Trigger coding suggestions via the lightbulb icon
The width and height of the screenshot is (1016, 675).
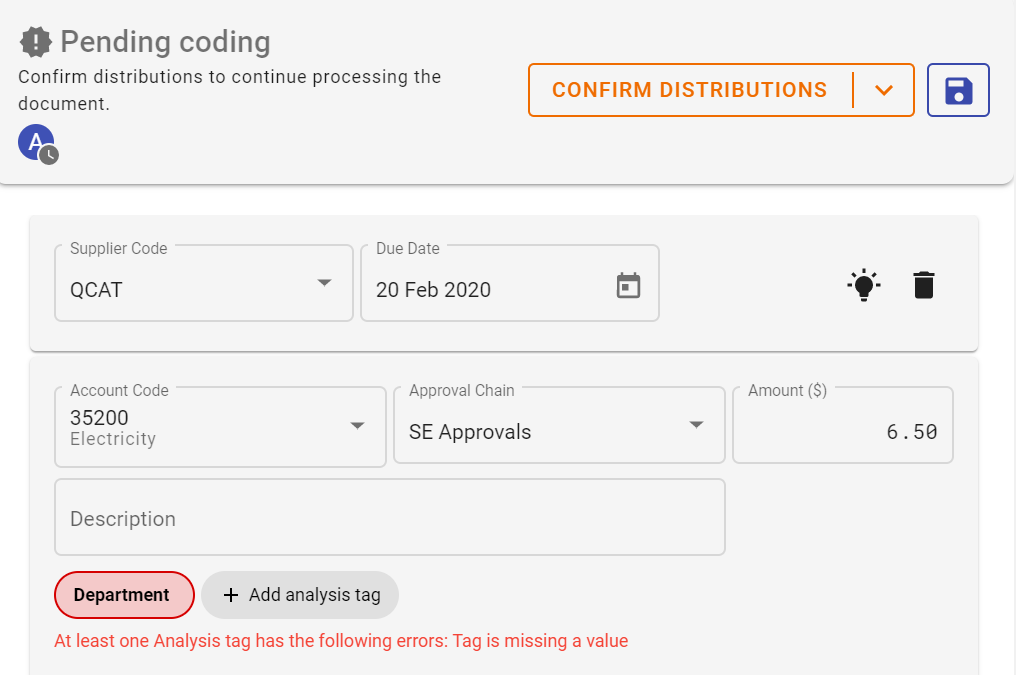[863, 284]
